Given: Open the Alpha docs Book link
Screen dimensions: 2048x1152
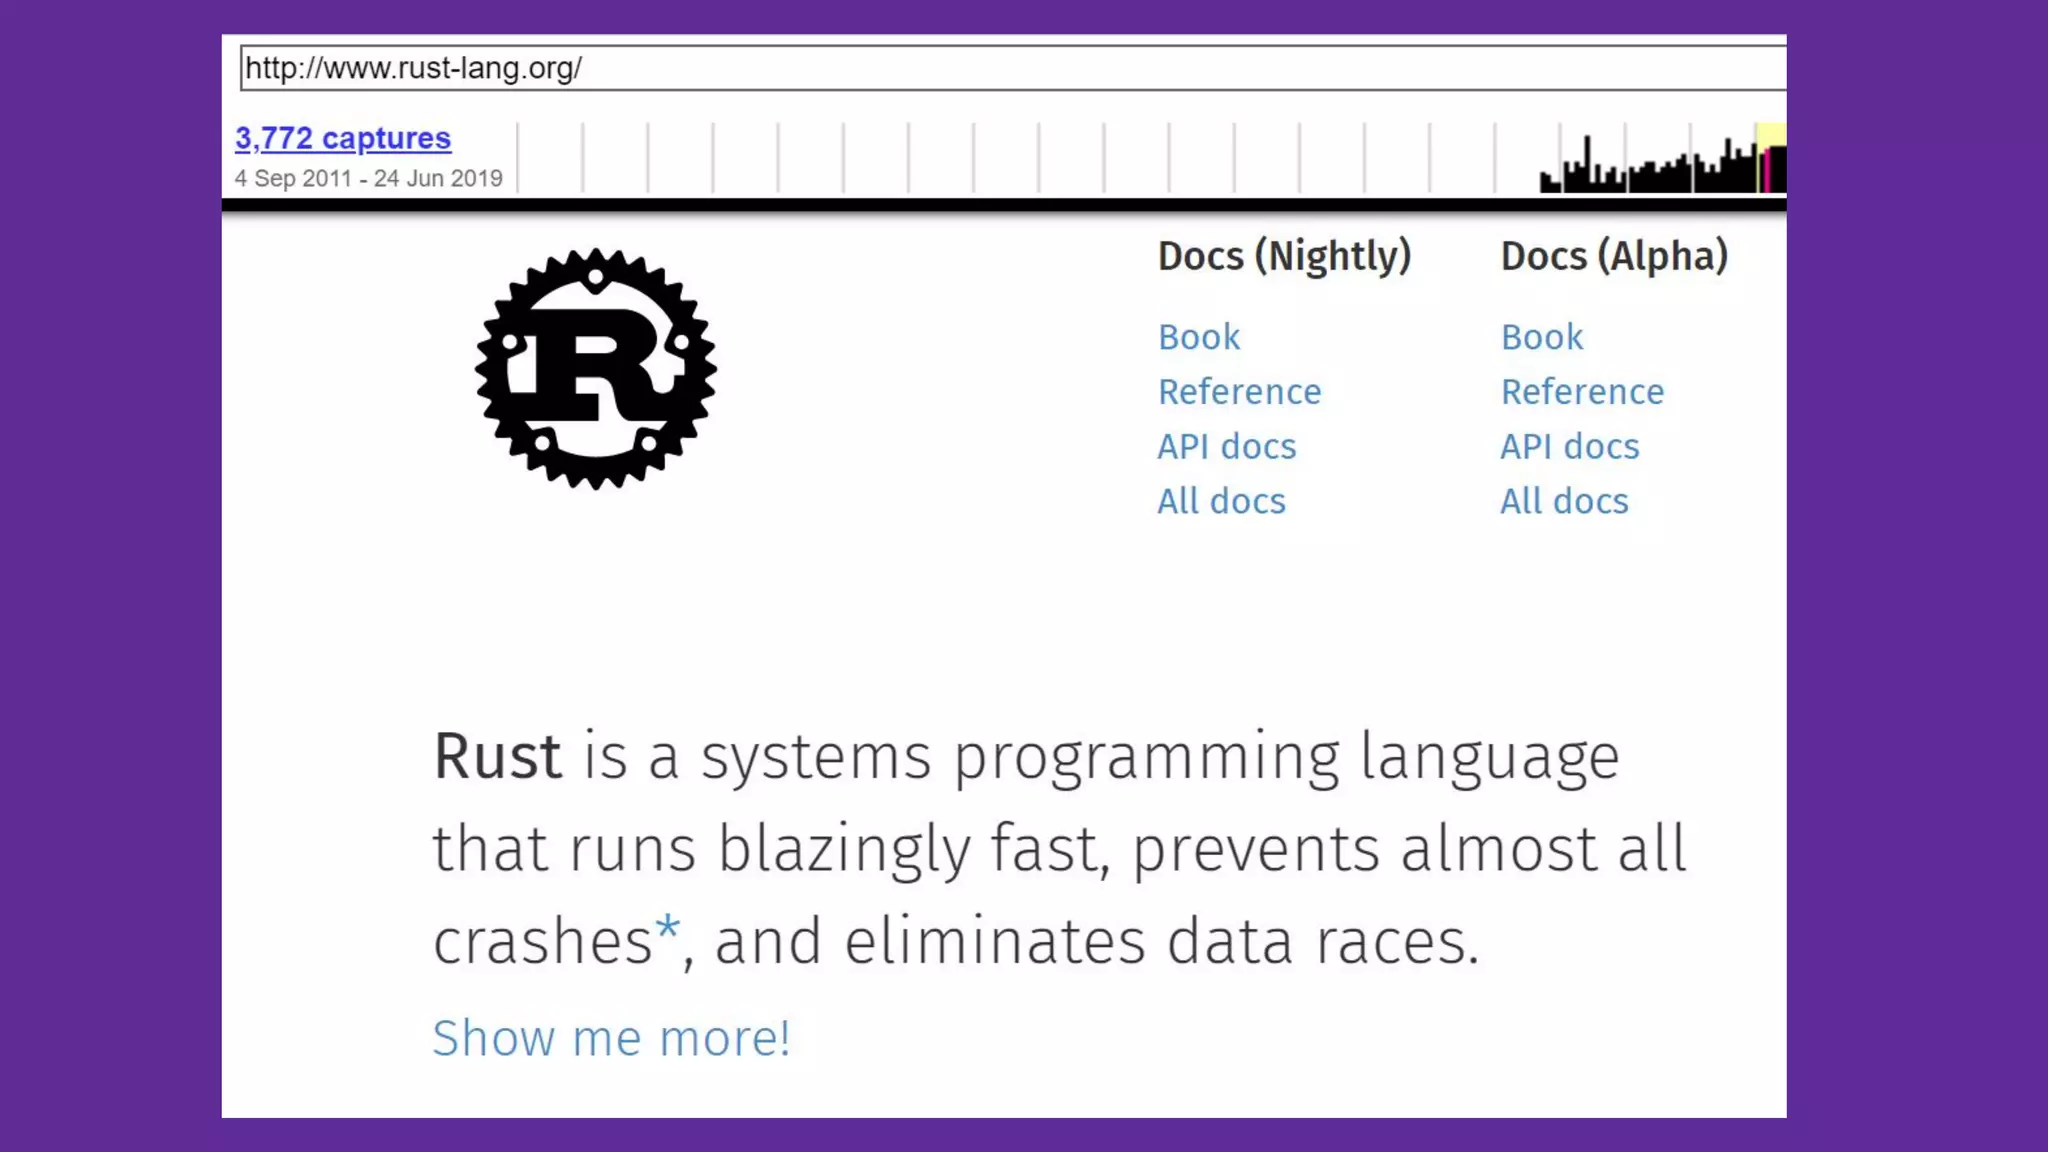Looking at the screenshot, I should (x=1541, y=337).
